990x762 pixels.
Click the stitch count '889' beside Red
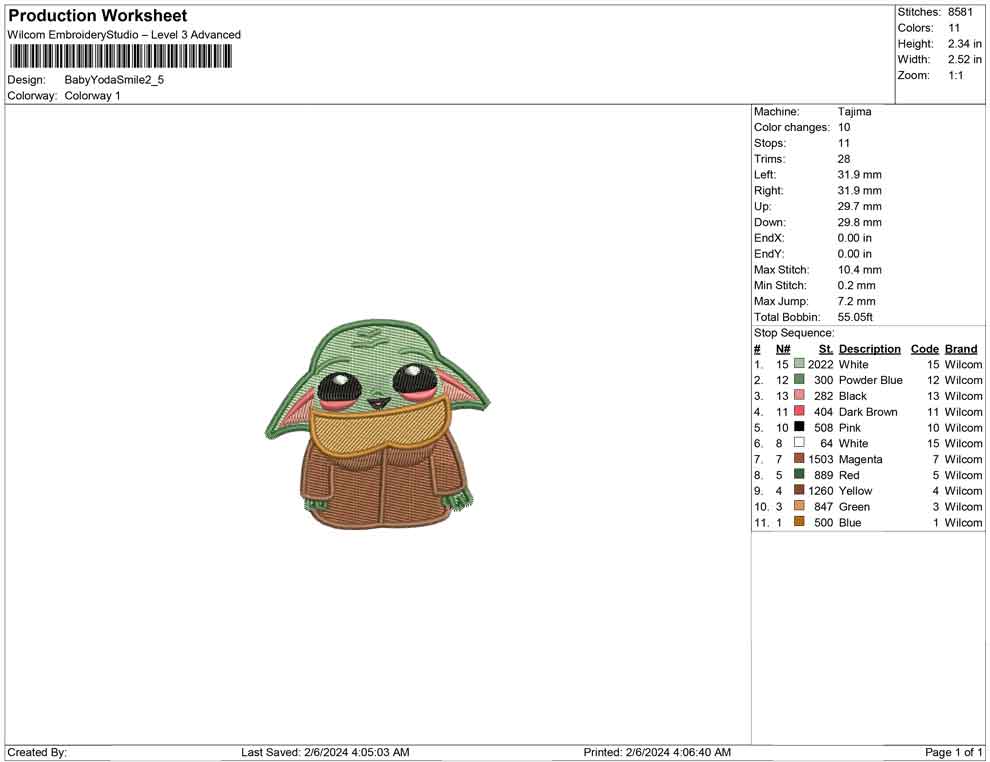[x=824, y=475]
